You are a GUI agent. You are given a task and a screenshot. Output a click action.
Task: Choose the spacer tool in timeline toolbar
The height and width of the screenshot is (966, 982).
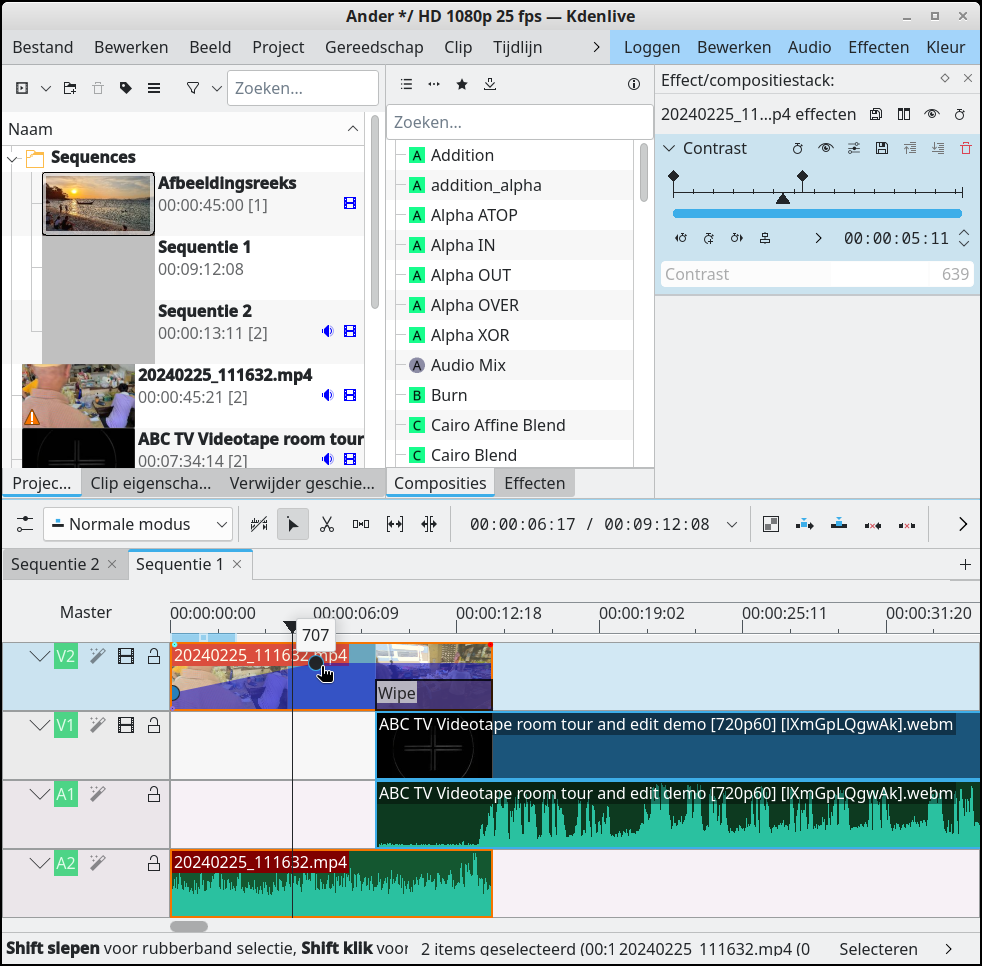361,524
